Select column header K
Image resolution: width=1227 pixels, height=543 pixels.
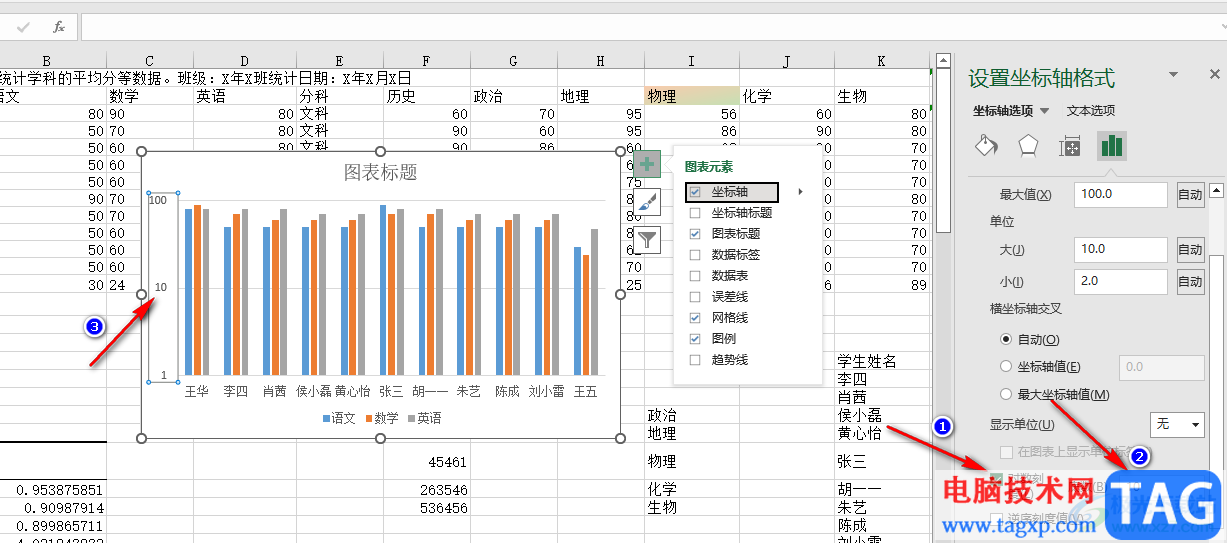click(881, 61)
